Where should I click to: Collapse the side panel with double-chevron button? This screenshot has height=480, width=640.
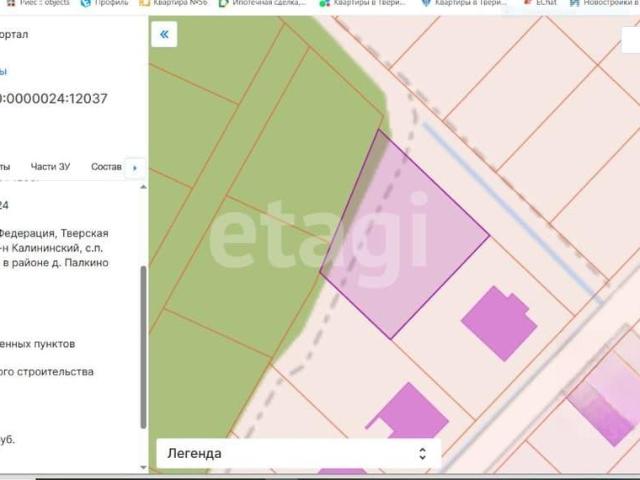click(x=164, y=34)
